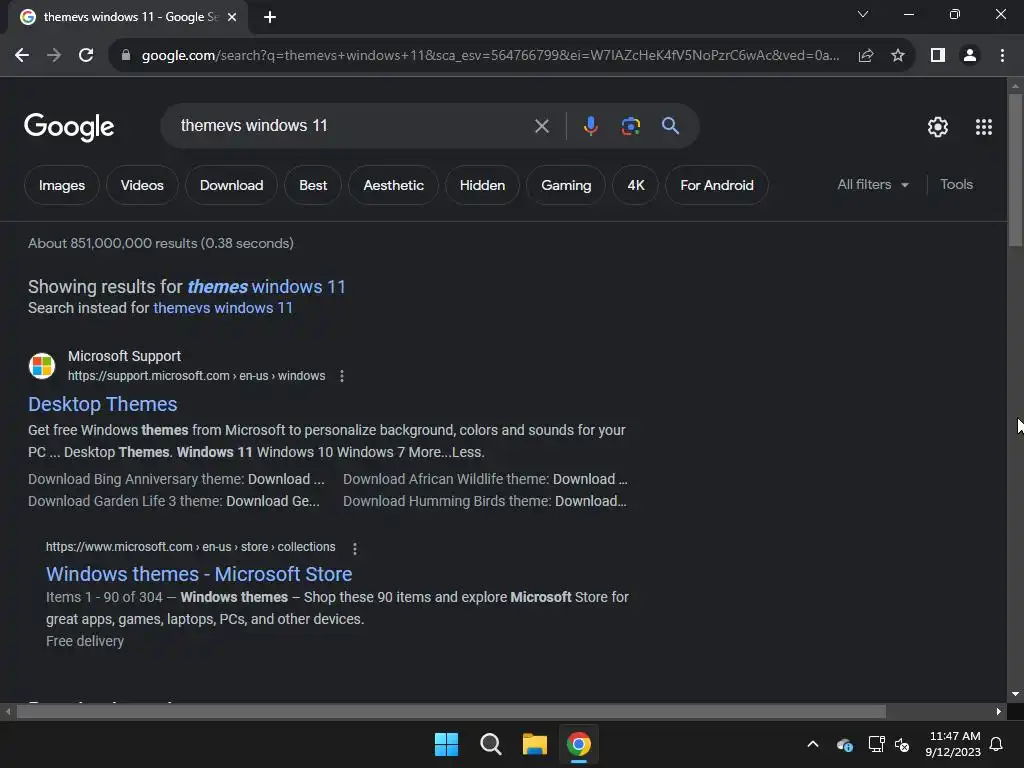
Task: Open File Explorer from taskbar
Action: (534, 744)
